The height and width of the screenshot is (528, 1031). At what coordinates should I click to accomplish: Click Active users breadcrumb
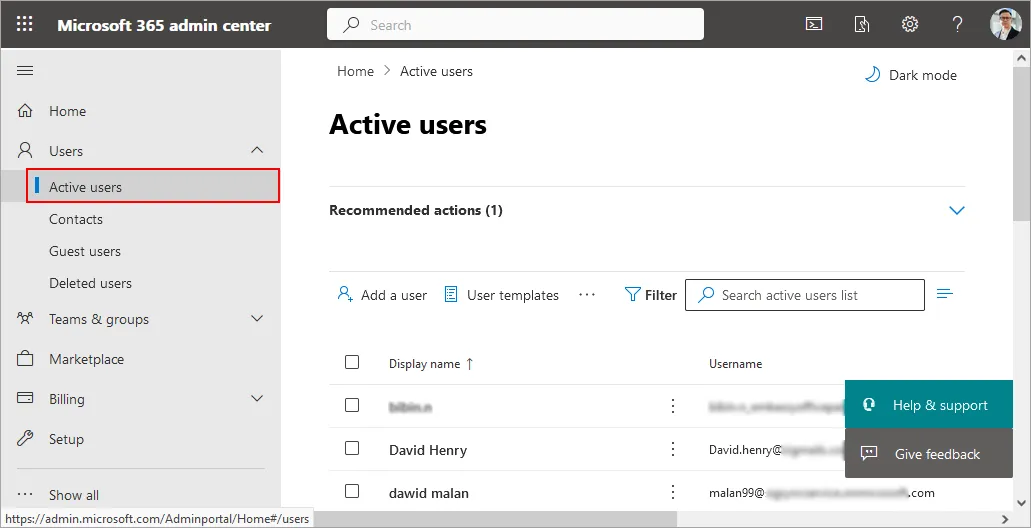point(436,71)
